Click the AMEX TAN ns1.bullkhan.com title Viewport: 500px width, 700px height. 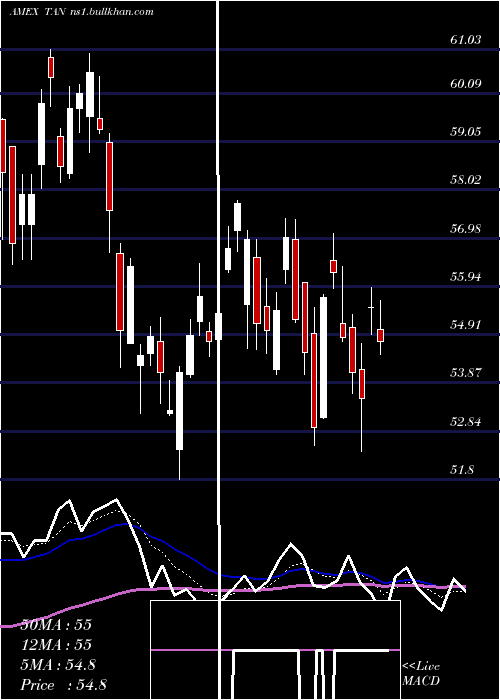click(82, 12)
